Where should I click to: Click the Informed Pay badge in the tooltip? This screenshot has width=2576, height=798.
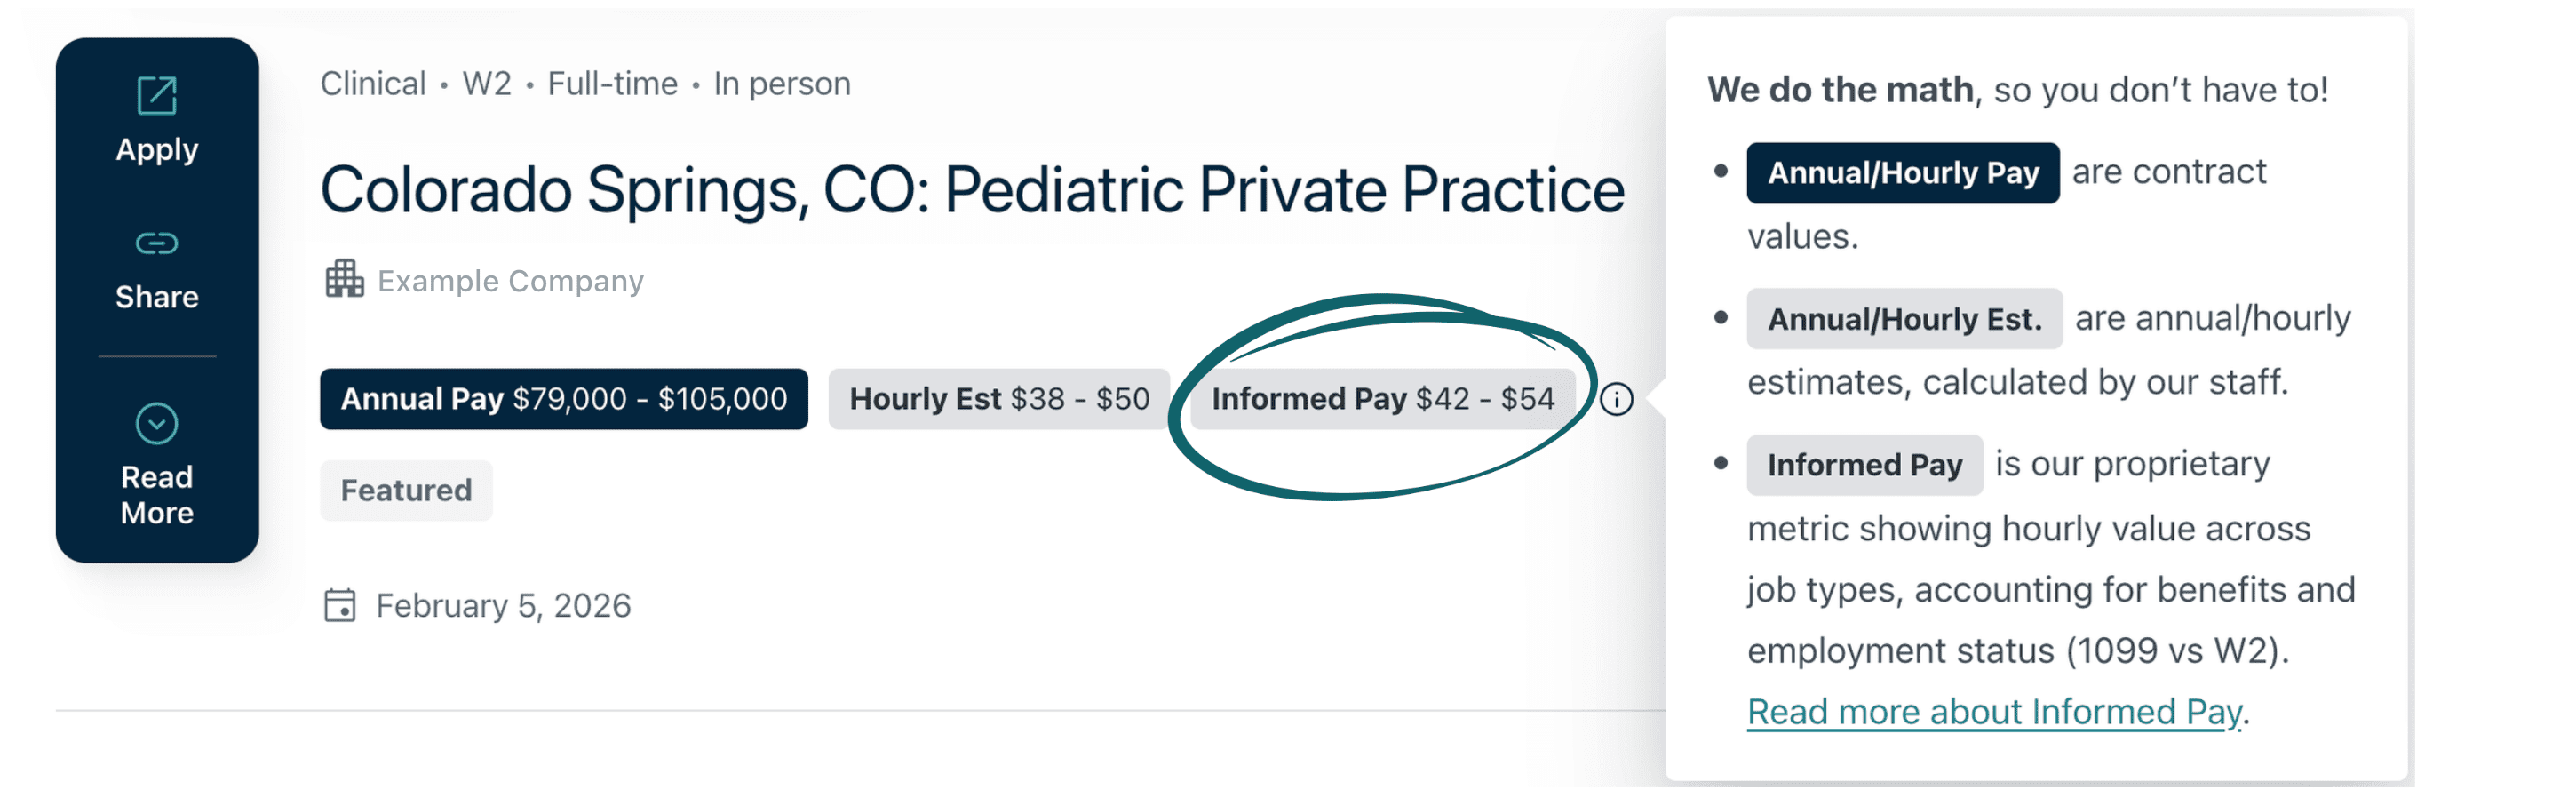tap(1864, 465)
